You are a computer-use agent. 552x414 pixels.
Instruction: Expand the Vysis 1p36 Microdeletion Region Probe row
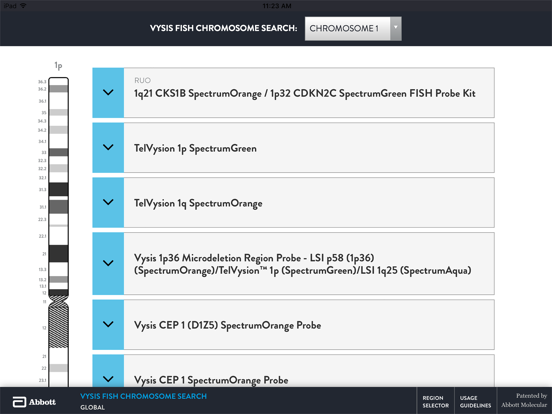[108, 263]
